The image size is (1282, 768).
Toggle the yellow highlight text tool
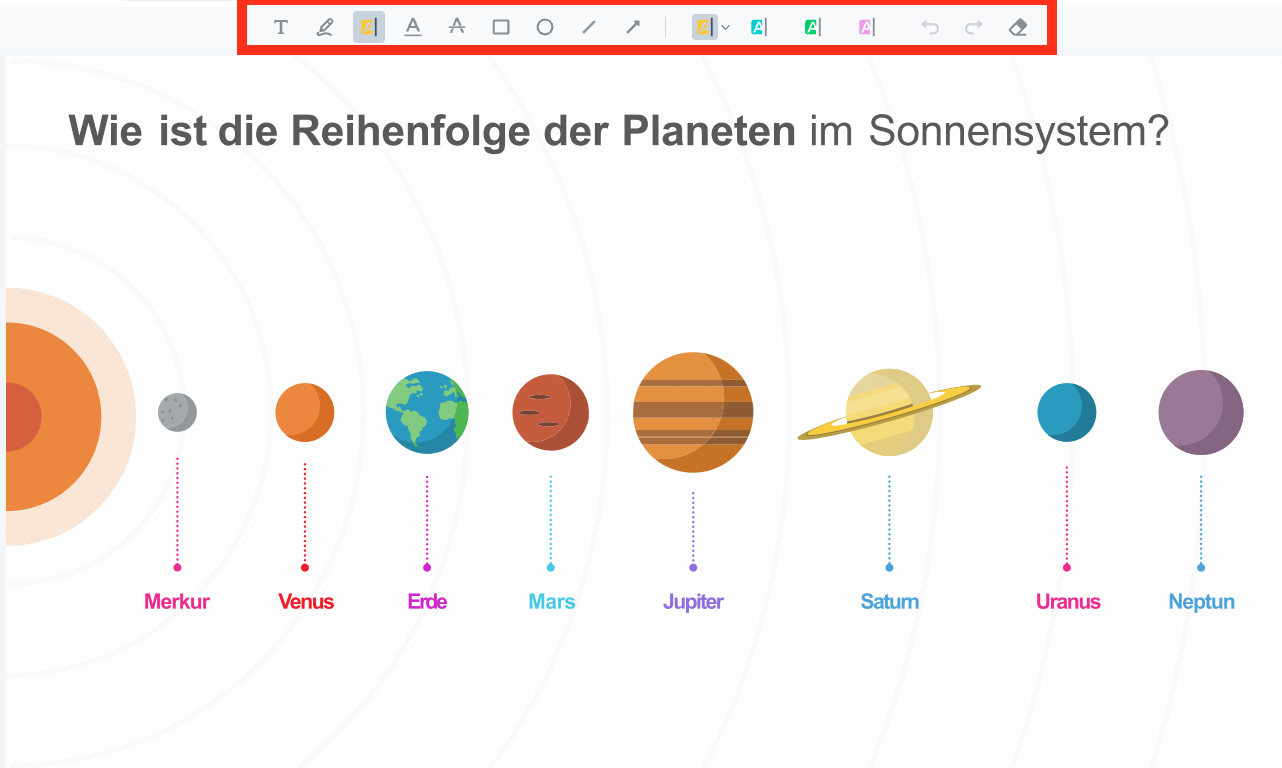click(368, 27)
